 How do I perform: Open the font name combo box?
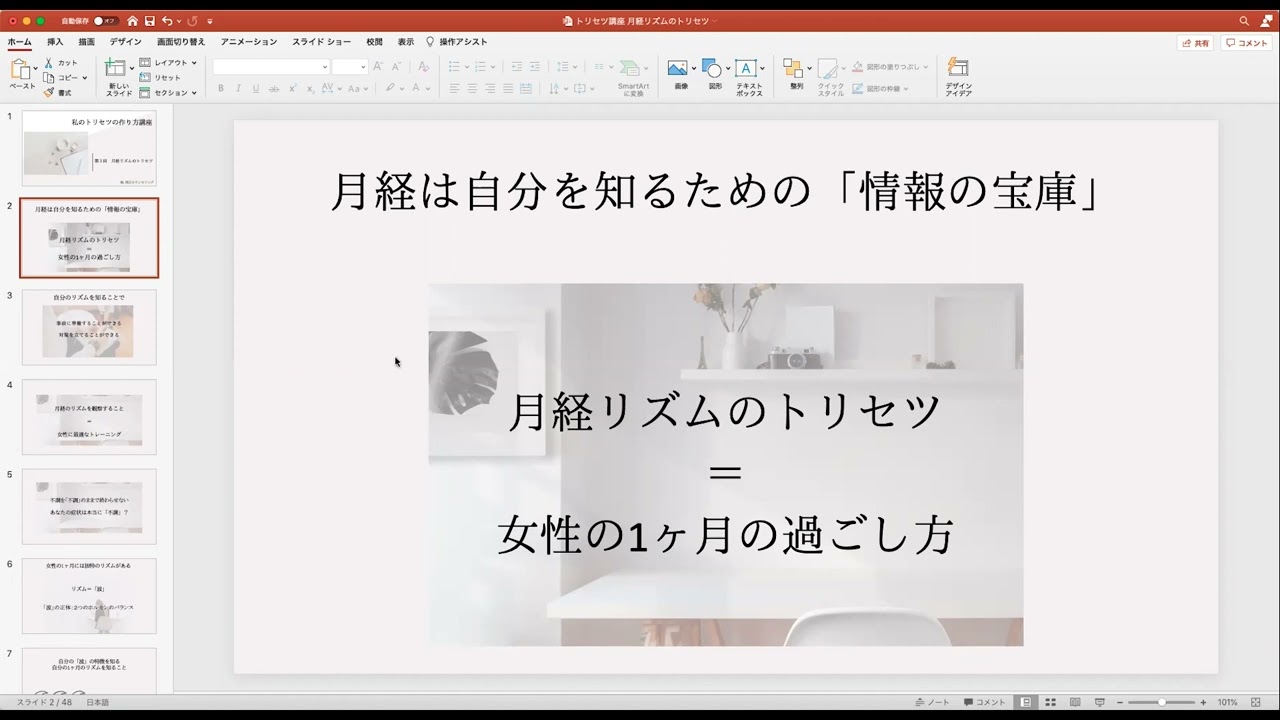coord(270,66)
